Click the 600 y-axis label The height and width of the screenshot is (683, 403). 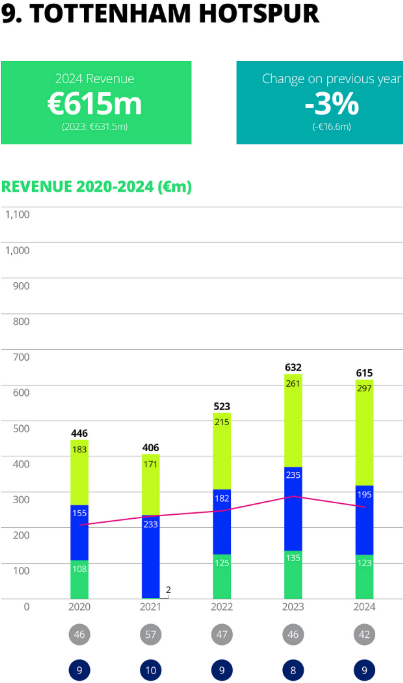click(x=21, y=392)
